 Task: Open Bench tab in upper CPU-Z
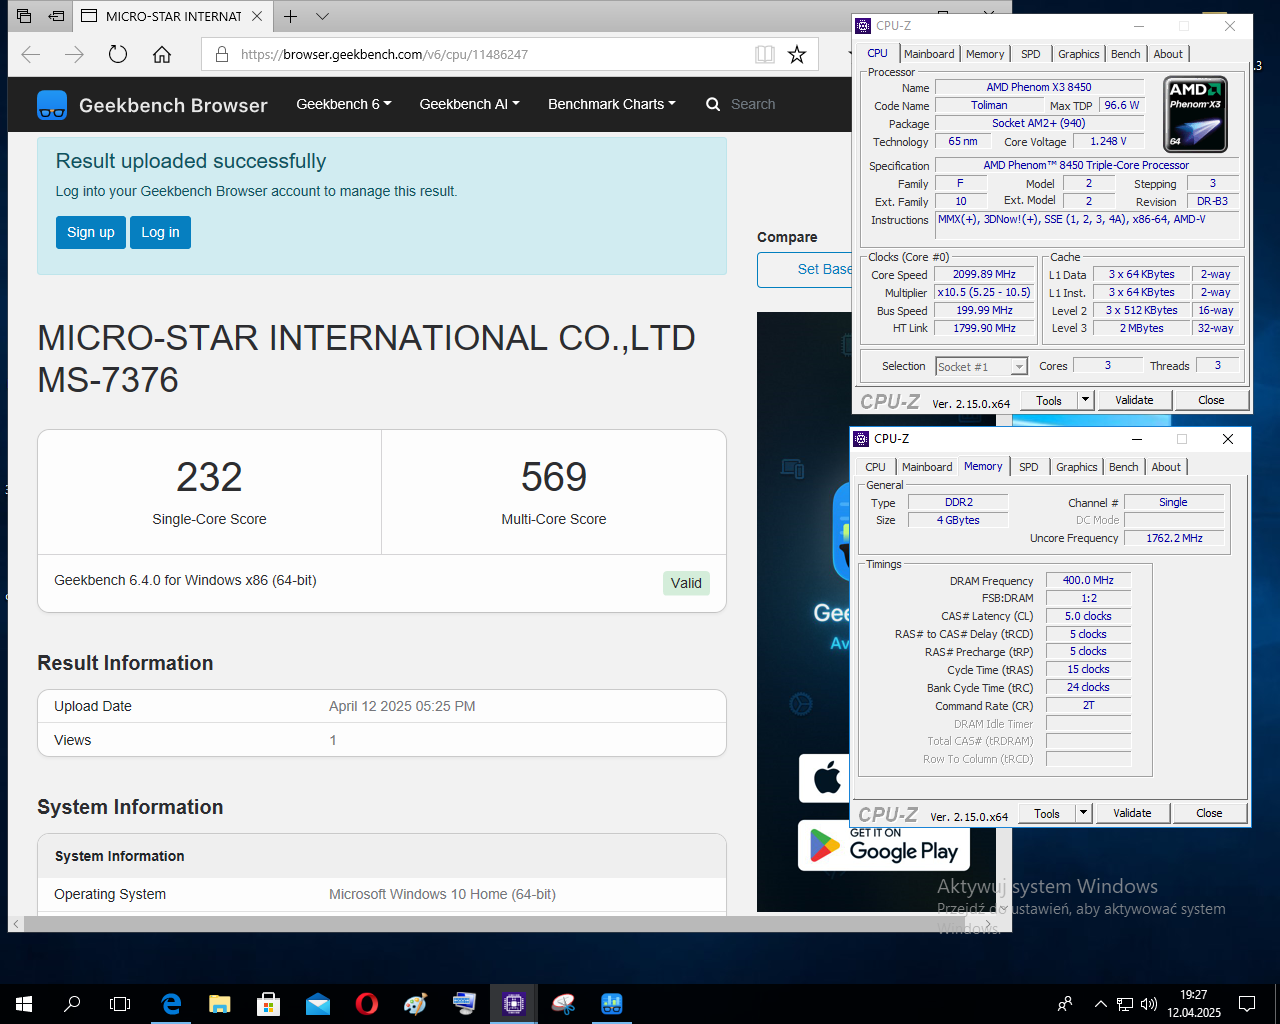point(1125,54)
